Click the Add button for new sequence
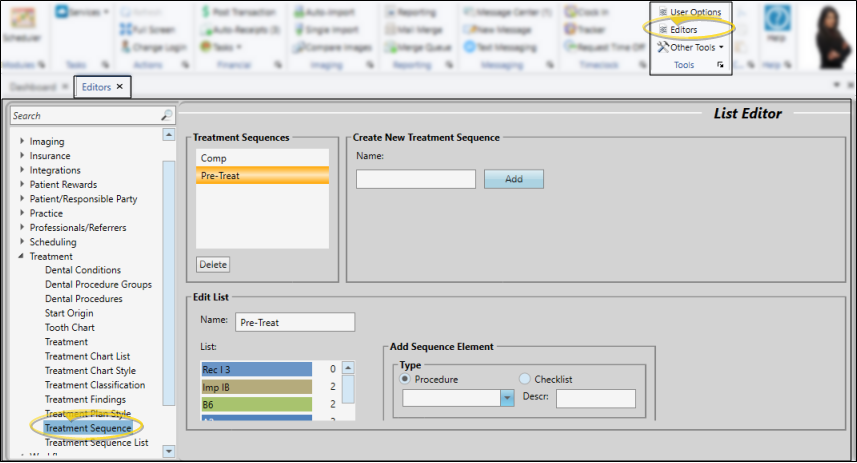 click(513, 179)
